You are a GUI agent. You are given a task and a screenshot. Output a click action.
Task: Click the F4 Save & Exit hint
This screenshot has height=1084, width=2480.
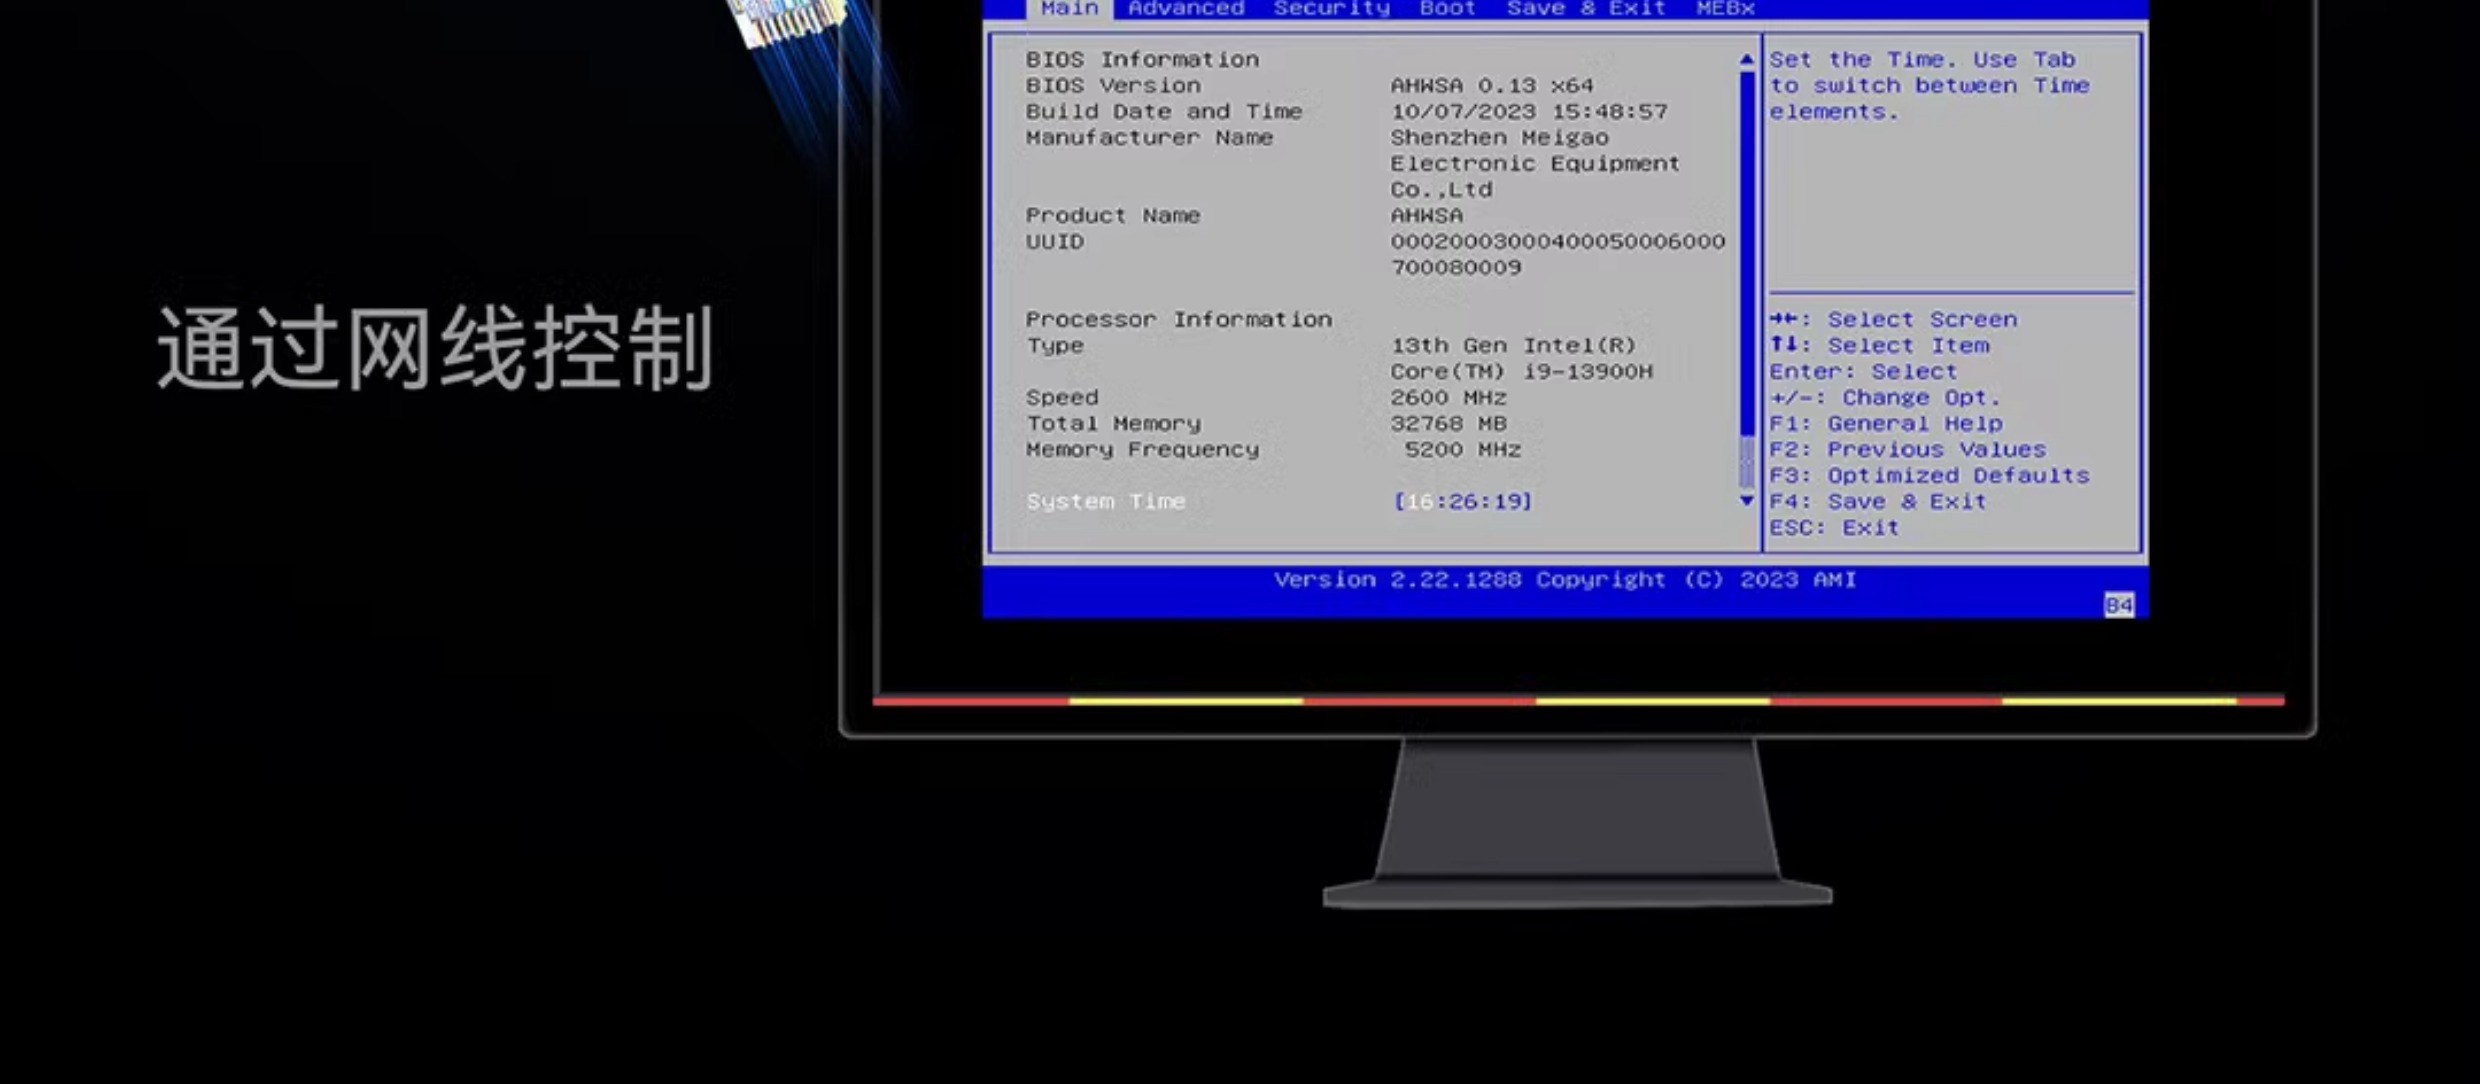coord(1877,502)
